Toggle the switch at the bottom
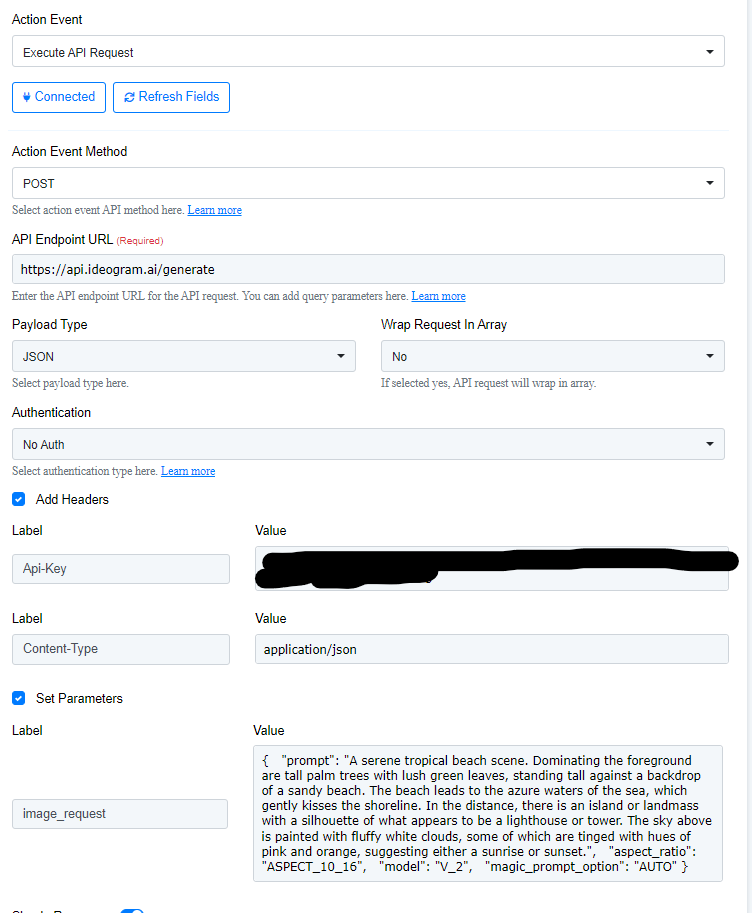Screen dimensions: 752x913 (x=132, y=911)
